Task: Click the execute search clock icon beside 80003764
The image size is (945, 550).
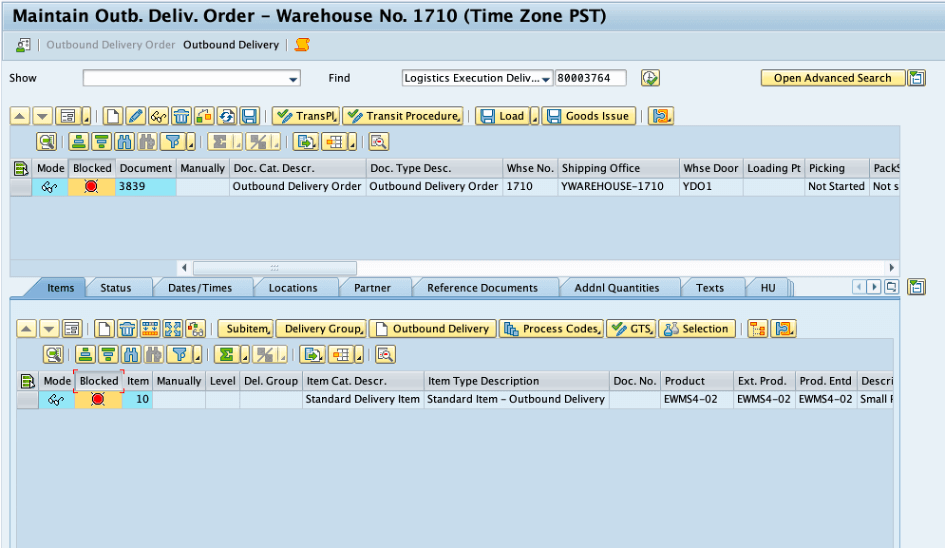Action: (650, 78)
